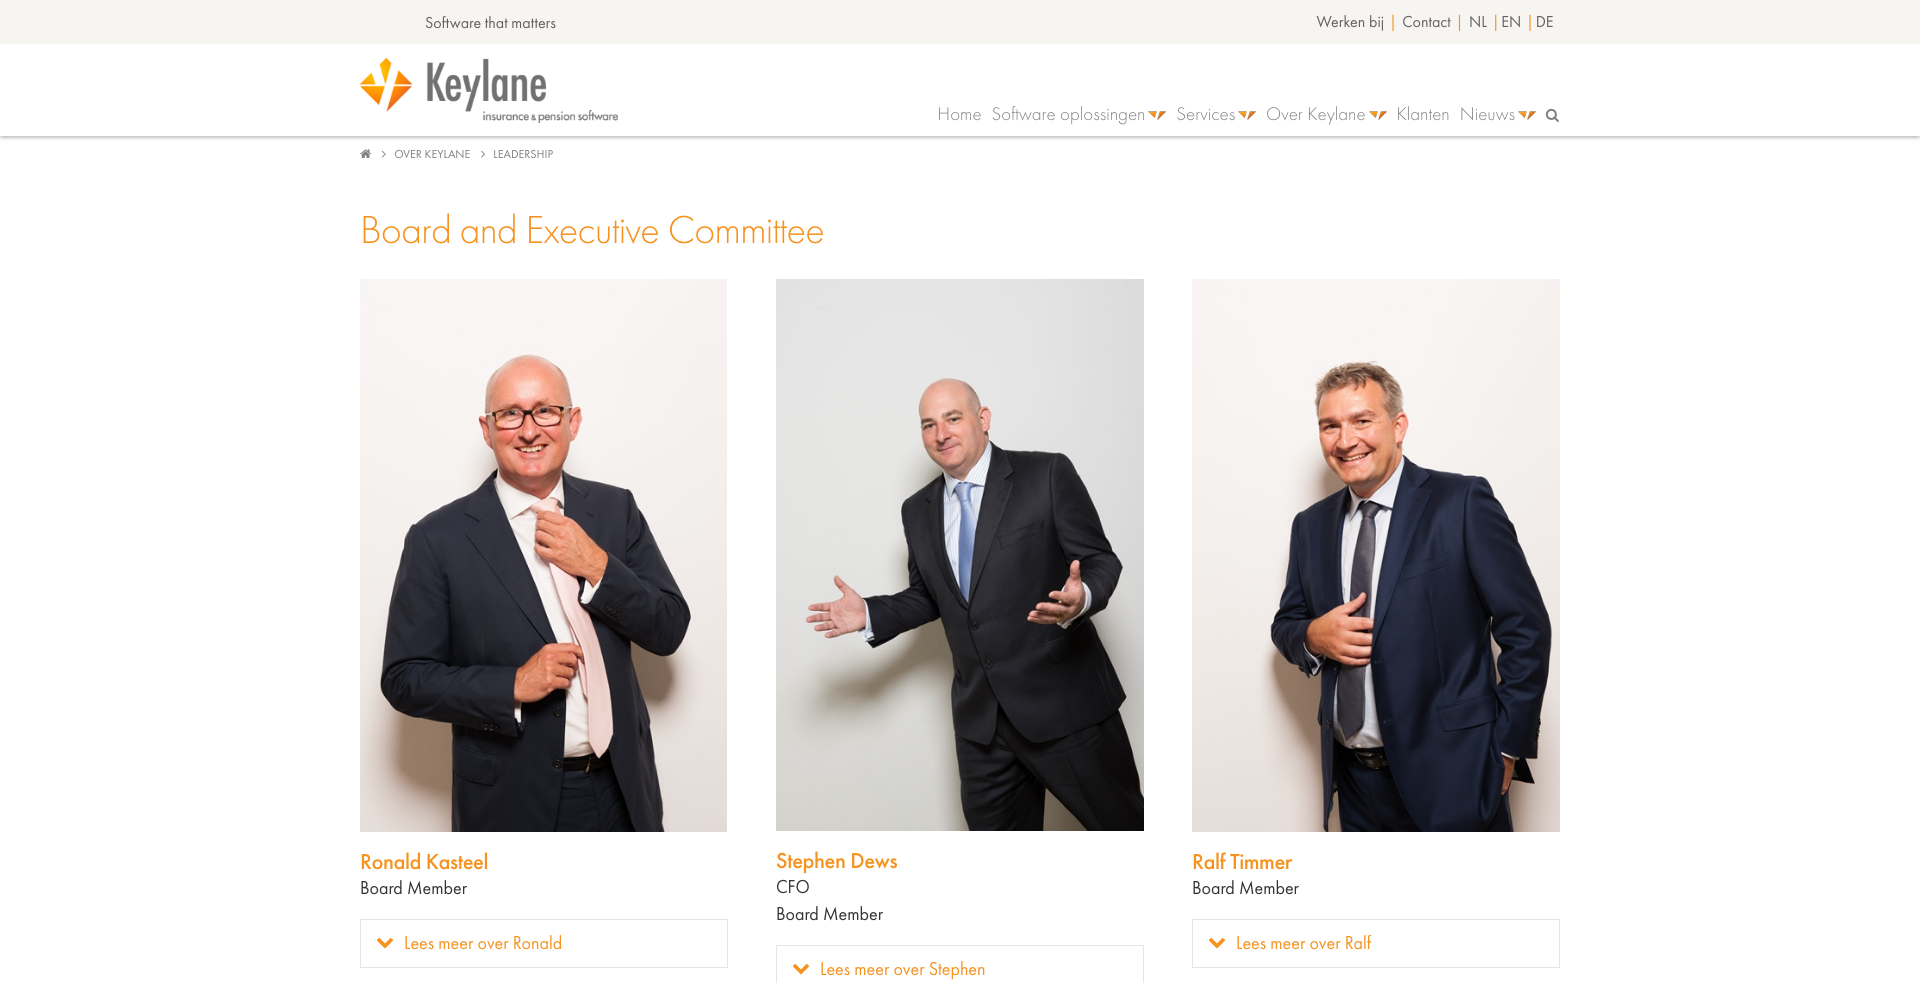Screen dimensions: 1920x983
Task: Click the Software oplossingen dropdown arrow
Action: (1157, 115)
